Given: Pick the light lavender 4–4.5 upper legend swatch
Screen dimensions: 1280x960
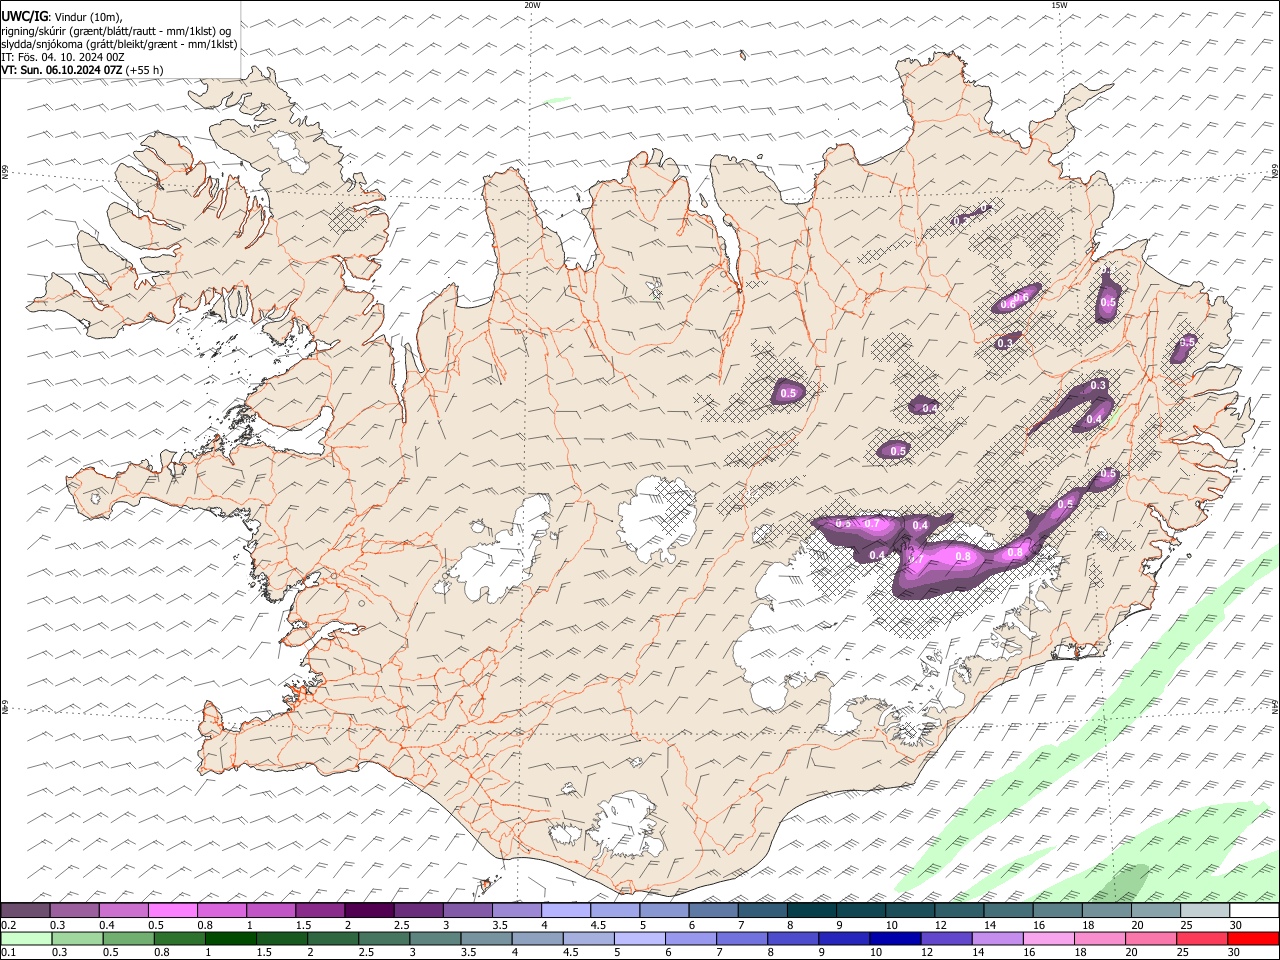Looking at the screenshot, I should click(x=565, y=911).
